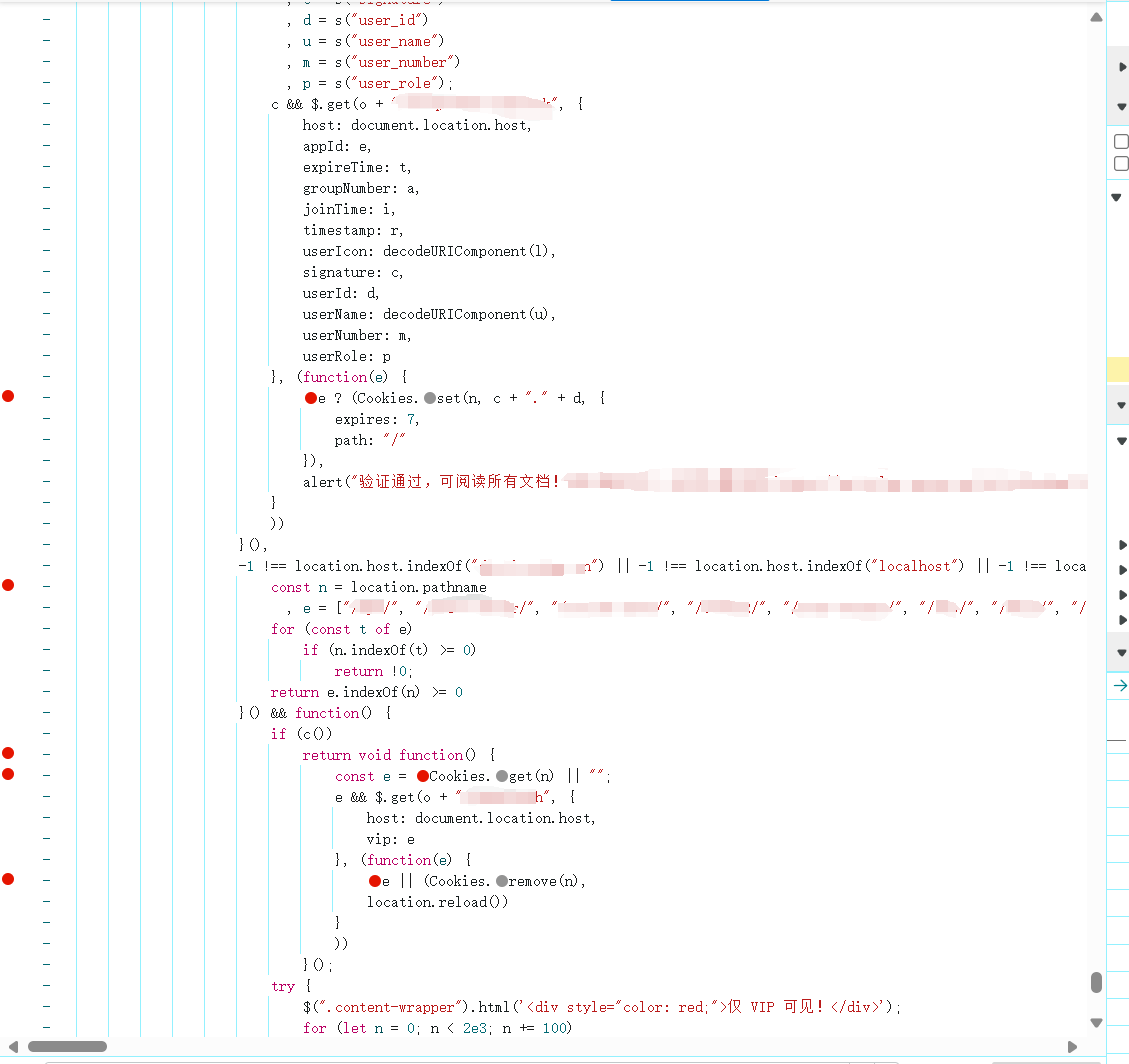Remove gutter breakpoint on "const n = location.pathname" line
Image resolution: width=1129 pixels, height=1064 pixels.
tap(8, 586)
